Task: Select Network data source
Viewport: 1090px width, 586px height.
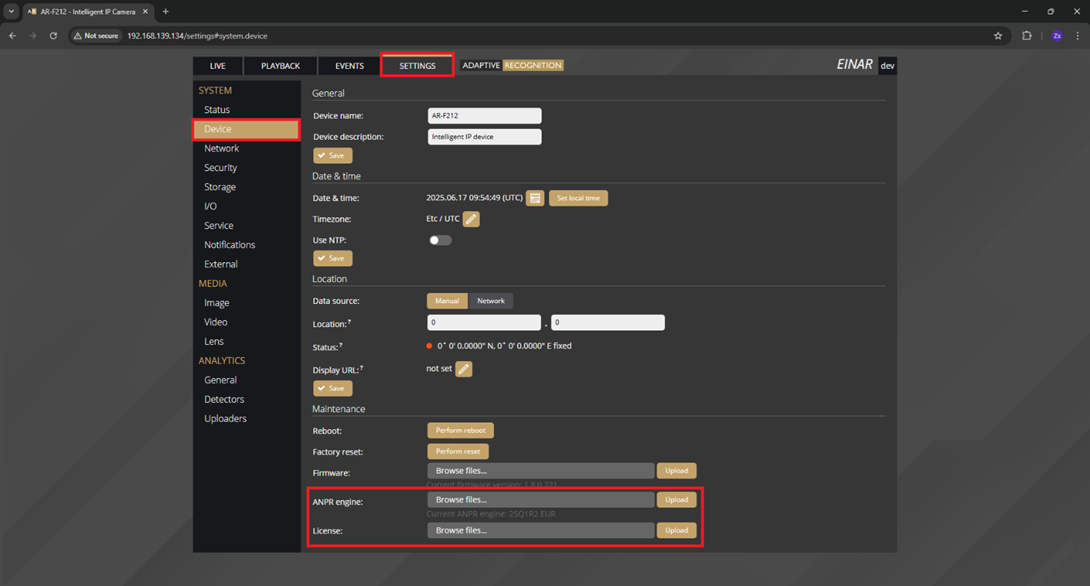Action: click(491, 301)
